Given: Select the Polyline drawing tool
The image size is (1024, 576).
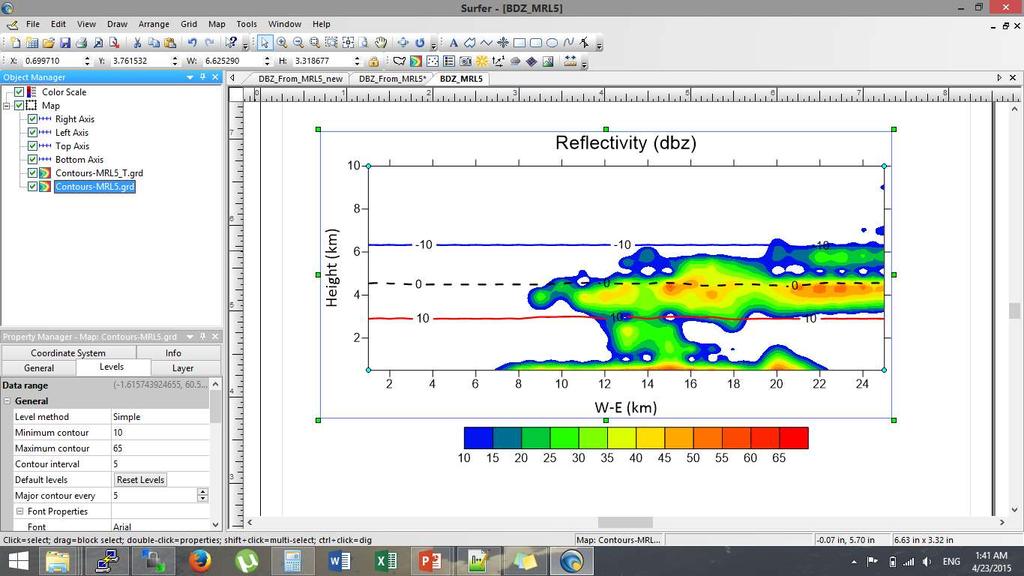Looking at the screenshot, I should coord(486,42).
